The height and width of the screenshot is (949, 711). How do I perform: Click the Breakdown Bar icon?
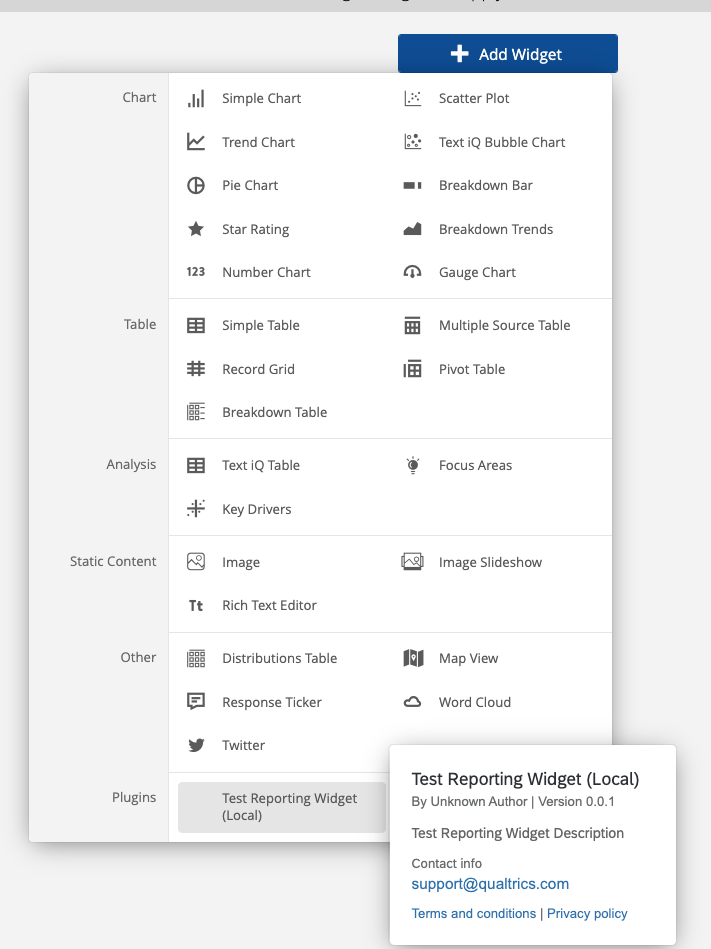[413, 185]
